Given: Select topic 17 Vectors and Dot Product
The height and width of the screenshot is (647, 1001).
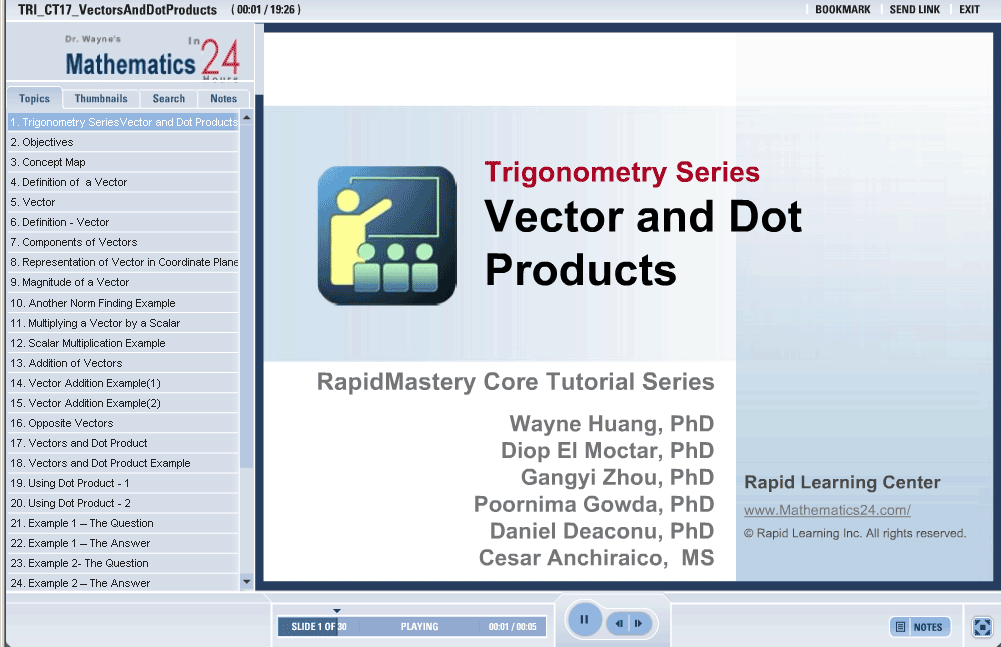Looking at the screenshot, I should point(123,443).
